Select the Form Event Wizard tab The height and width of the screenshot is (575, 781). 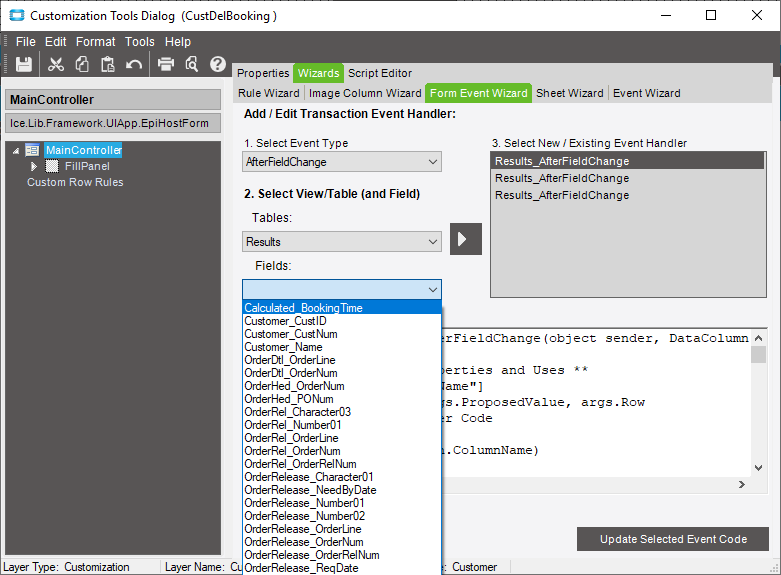(478, 93)
